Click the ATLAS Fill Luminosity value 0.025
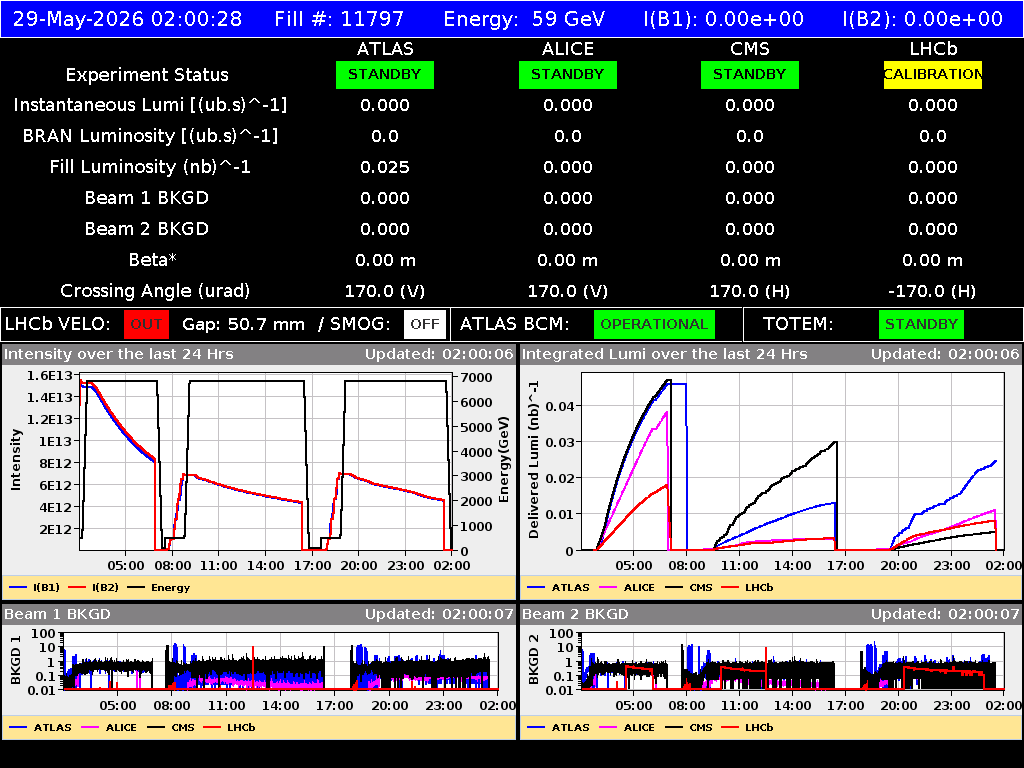The height and width of the screenshot is (768, 1024). coord(385,167)
